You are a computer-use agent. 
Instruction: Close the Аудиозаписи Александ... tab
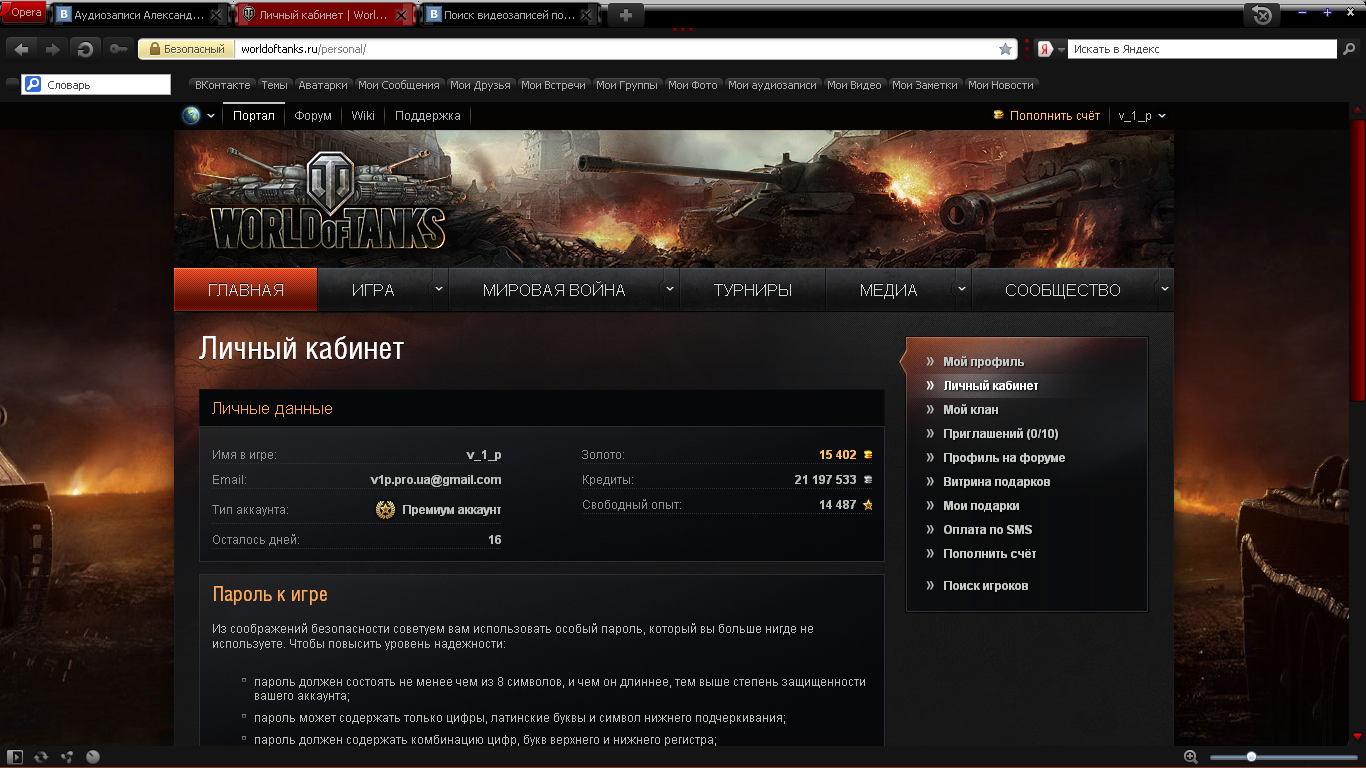tap(215, 15)
